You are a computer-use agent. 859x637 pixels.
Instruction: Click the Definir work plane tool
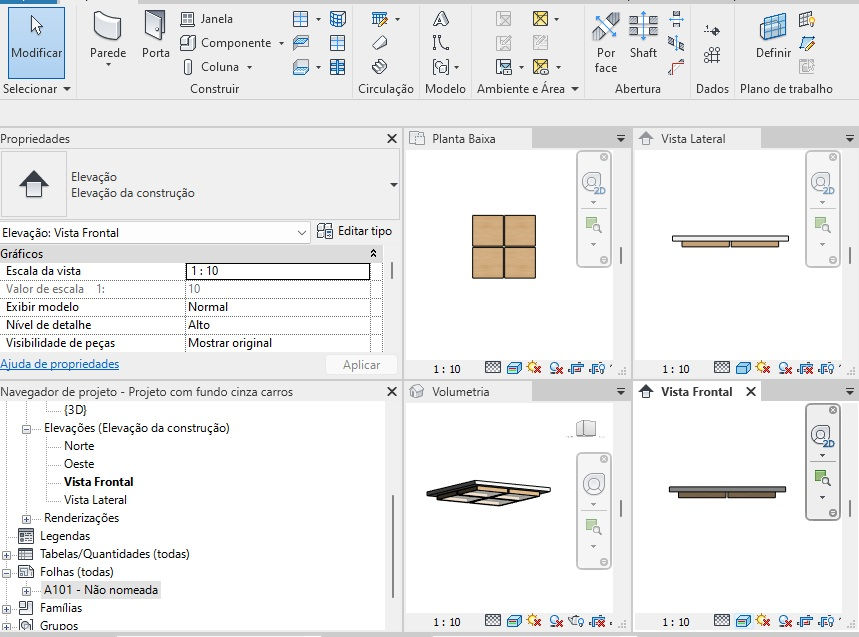coord(773,36)
